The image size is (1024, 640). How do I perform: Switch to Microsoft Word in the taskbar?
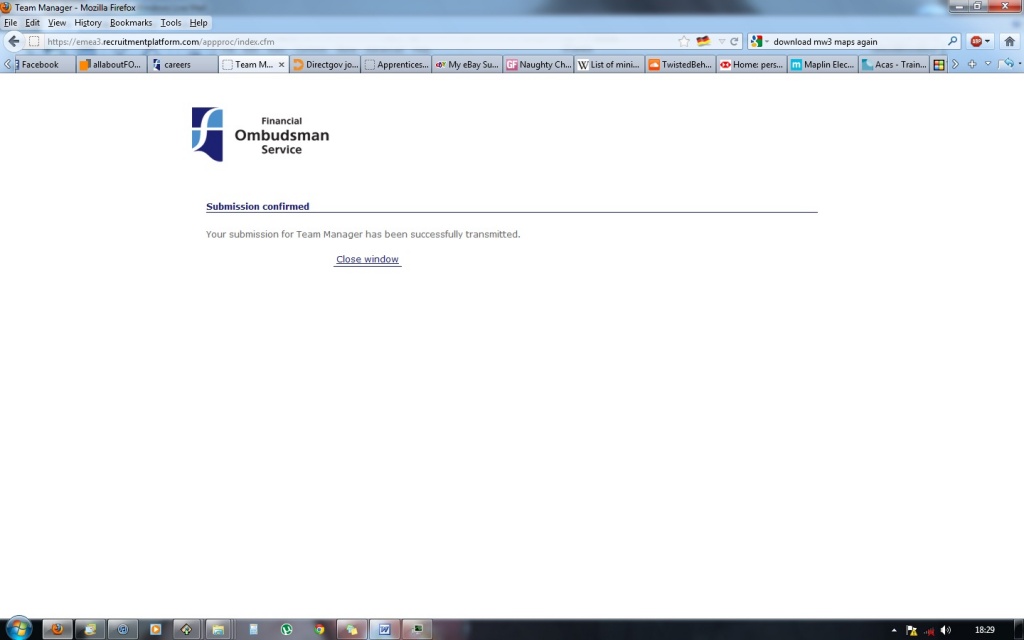[384, 629]
